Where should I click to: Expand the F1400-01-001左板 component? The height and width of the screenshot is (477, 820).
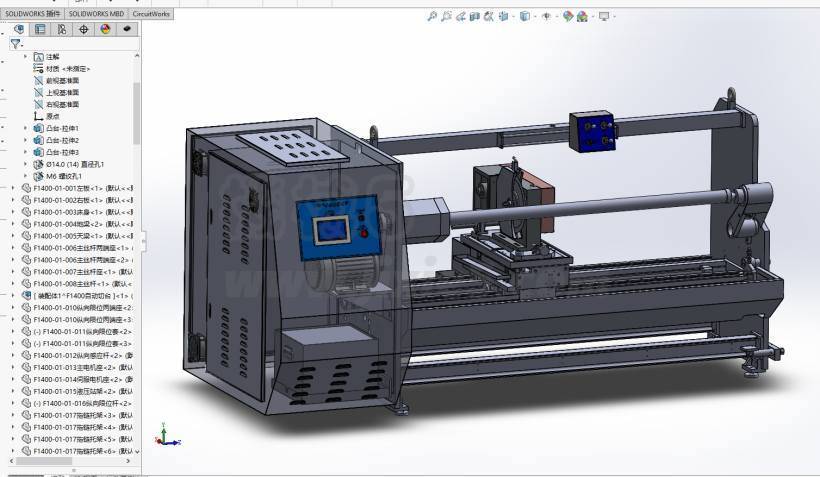[13, 188]
